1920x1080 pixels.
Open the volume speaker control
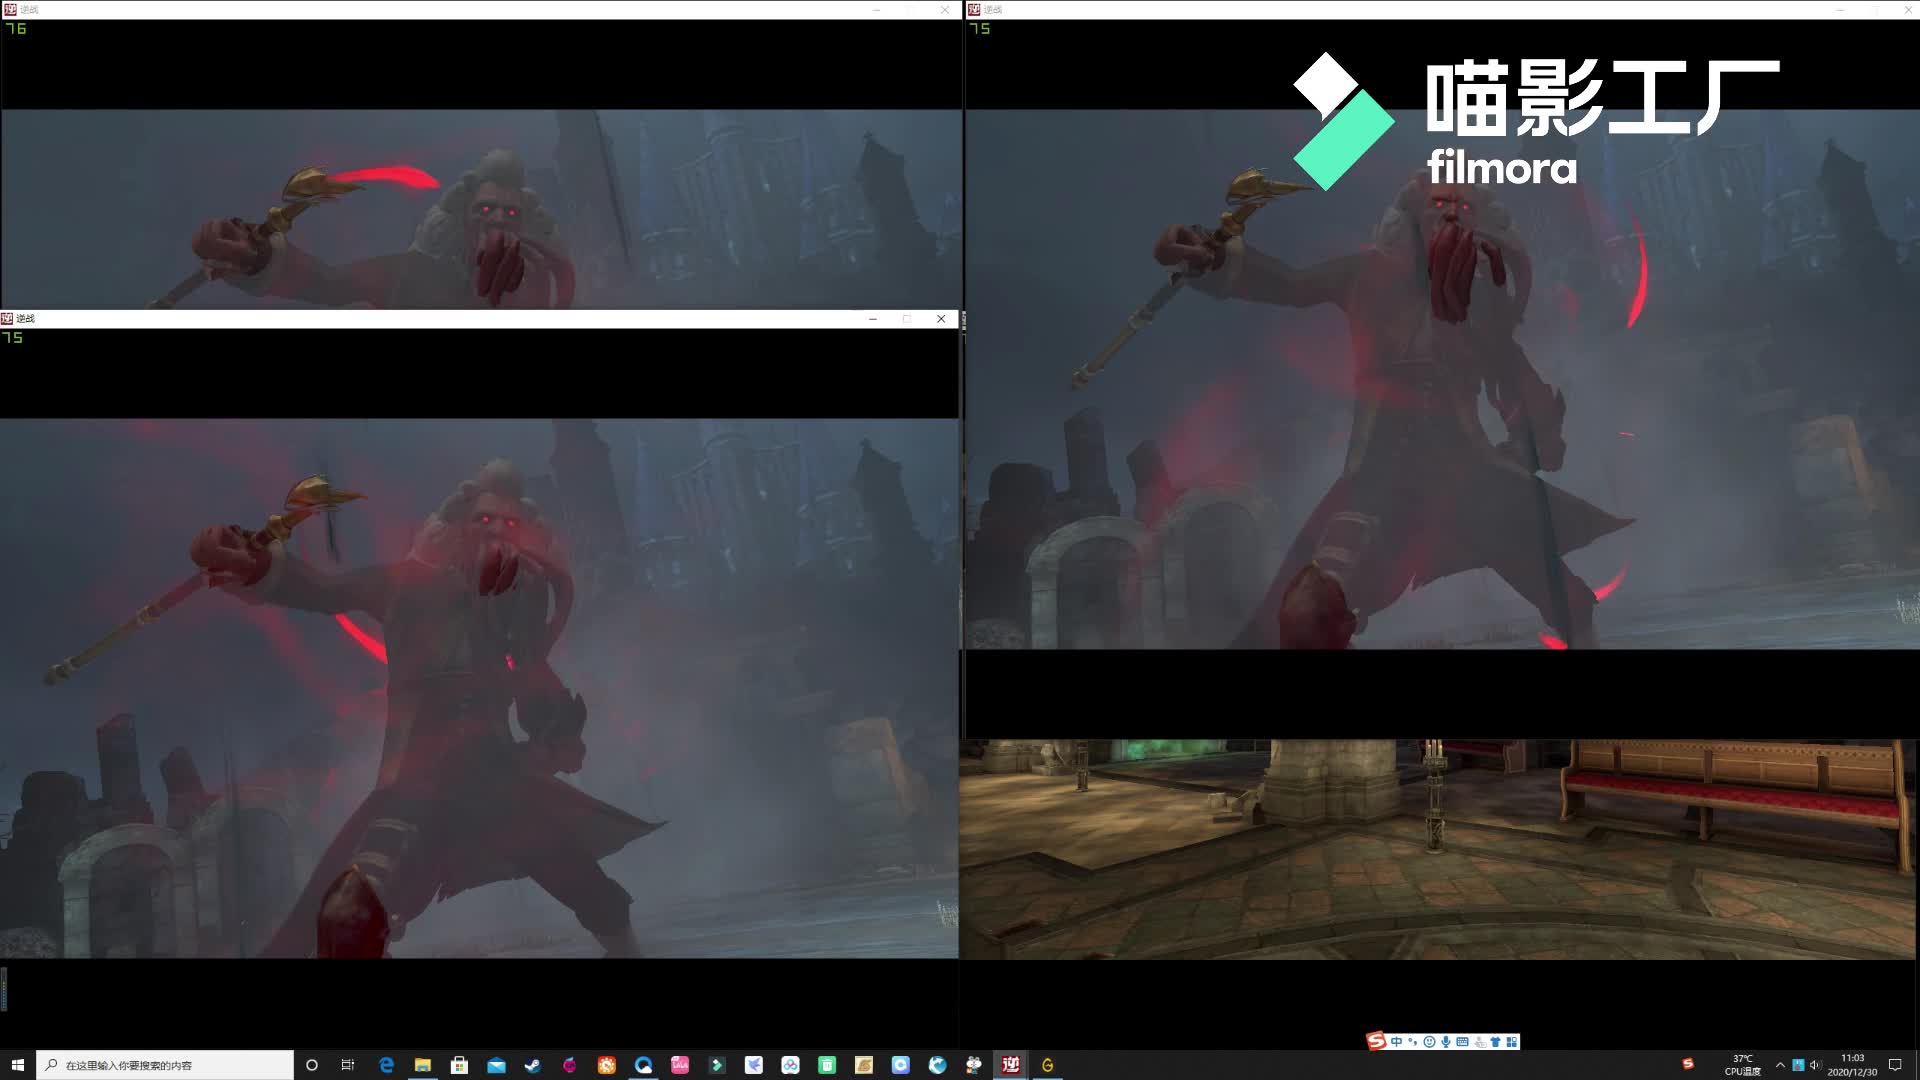pos(1815,1065)
